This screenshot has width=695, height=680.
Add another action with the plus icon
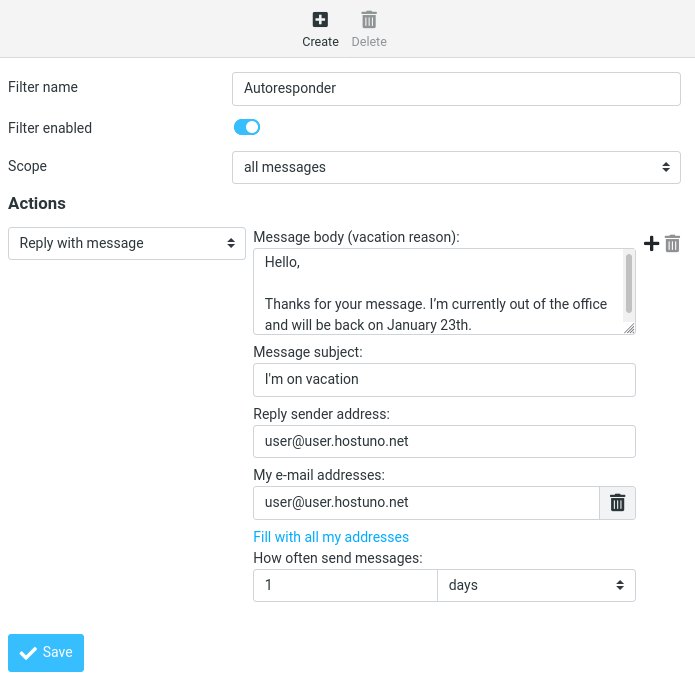point(651,243)
